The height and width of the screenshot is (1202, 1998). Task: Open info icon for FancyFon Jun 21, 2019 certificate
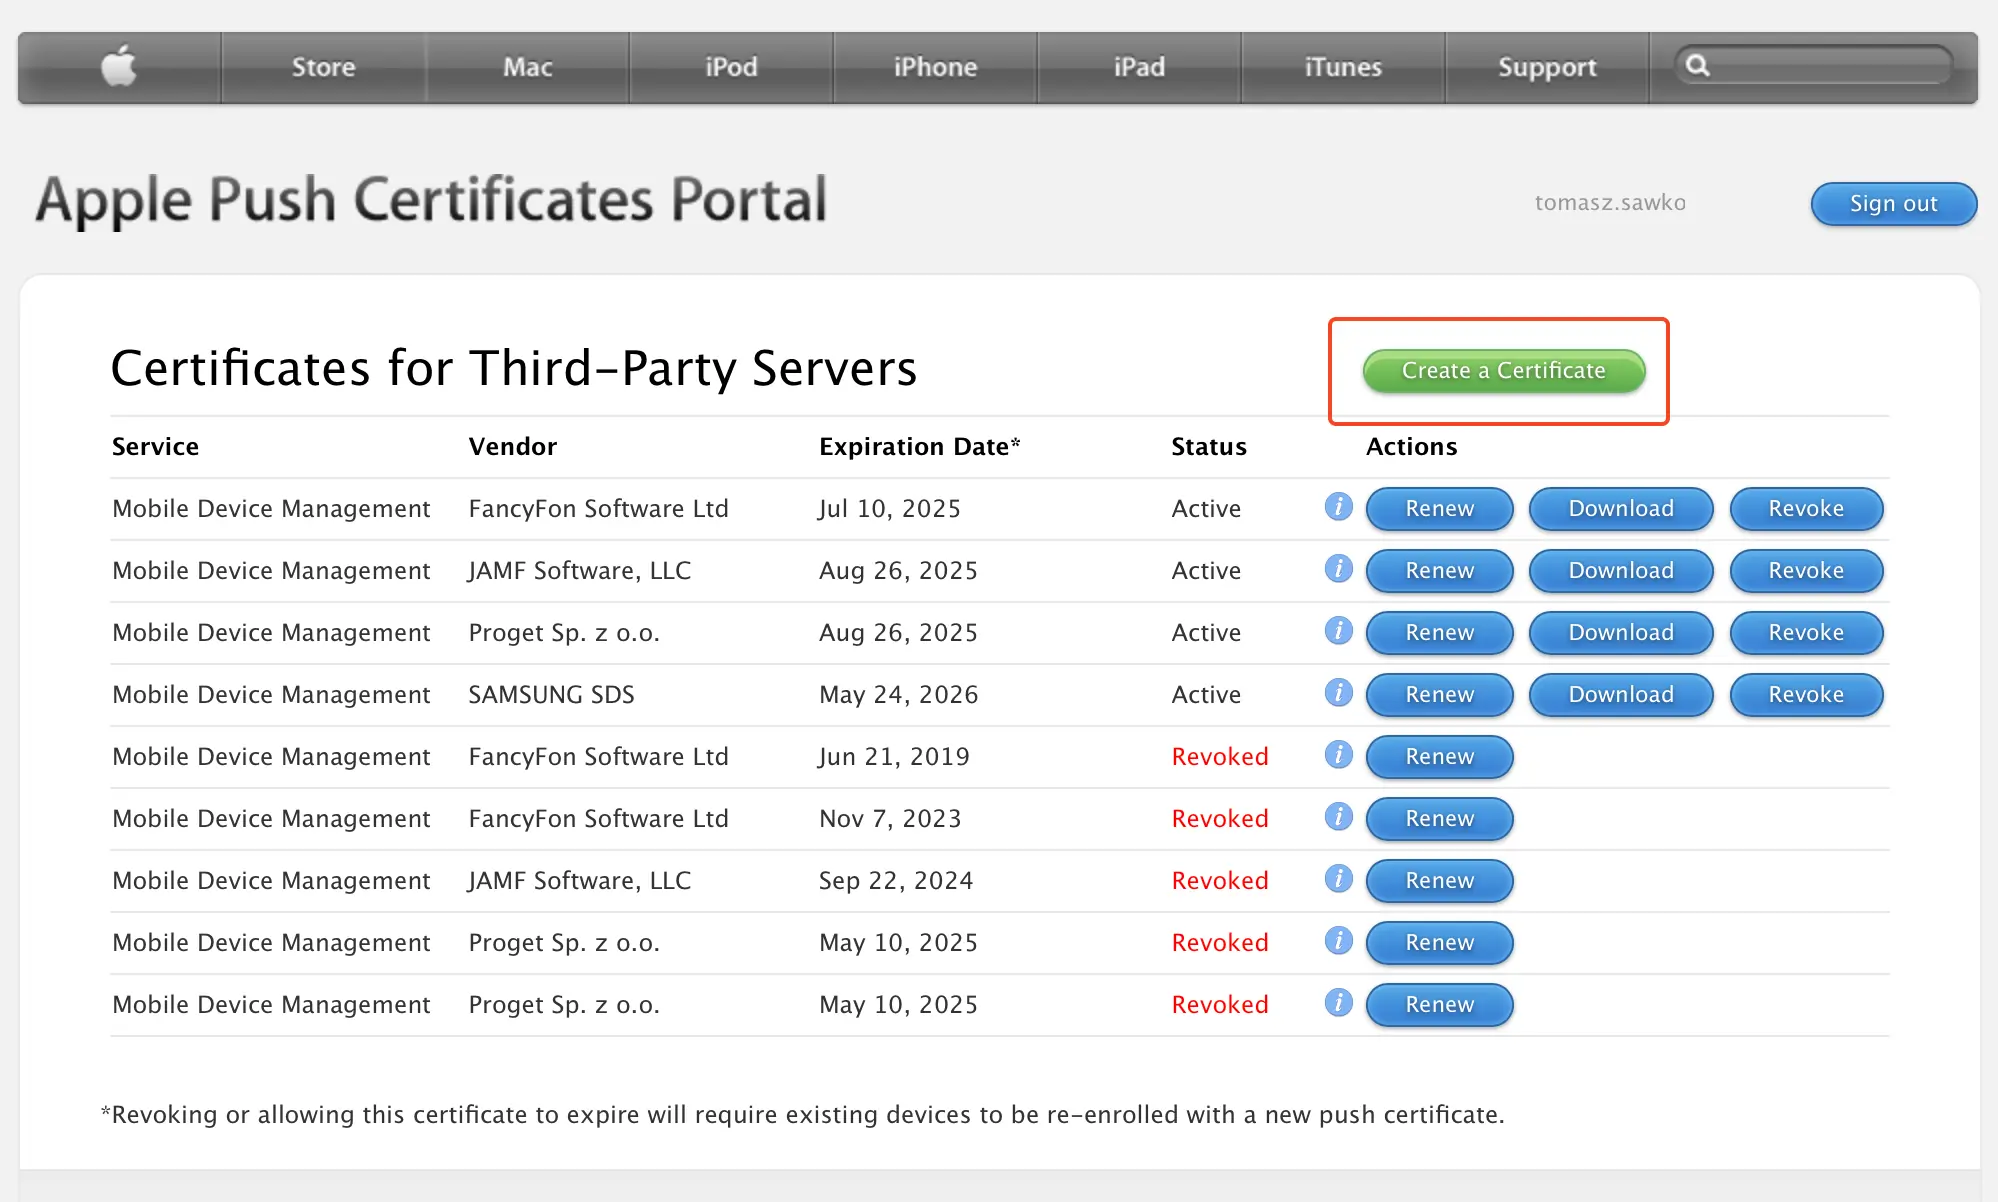click(1338, 755)
